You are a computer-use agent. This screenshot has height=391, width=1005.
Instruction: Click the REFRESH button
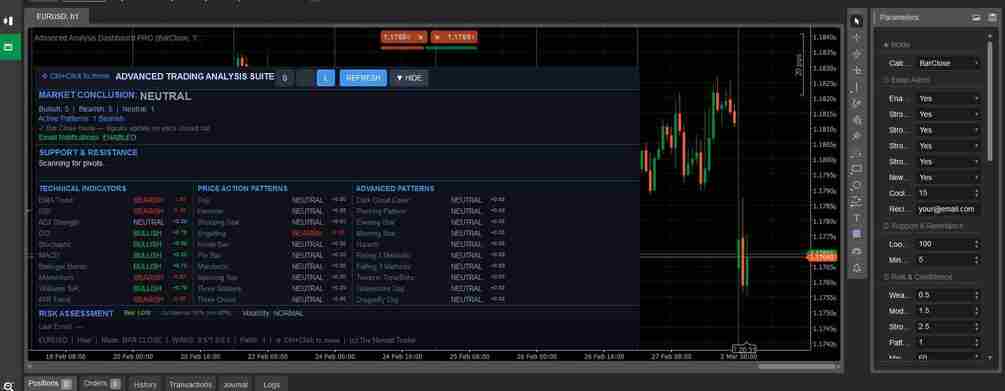pos(363,78)
